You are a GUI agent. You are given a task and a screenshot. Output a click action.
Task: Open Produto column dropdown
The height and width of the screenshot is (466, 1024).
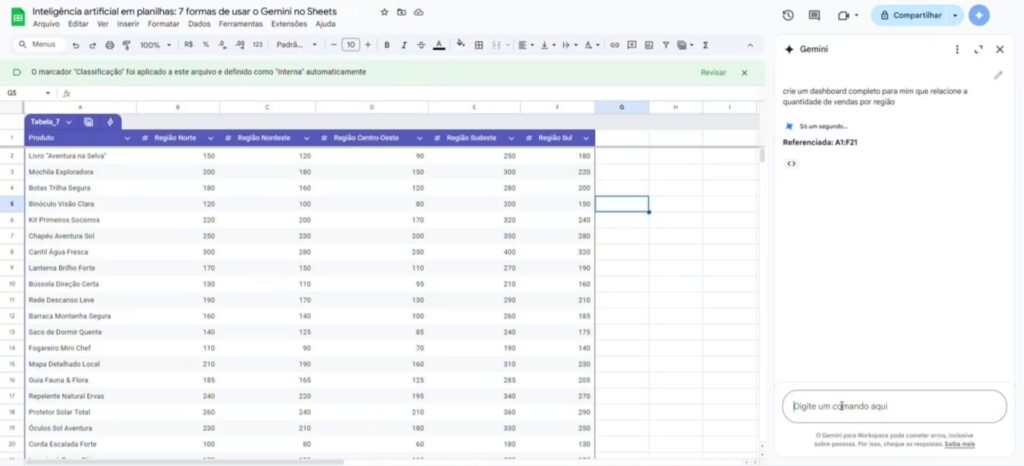(127, 138)
